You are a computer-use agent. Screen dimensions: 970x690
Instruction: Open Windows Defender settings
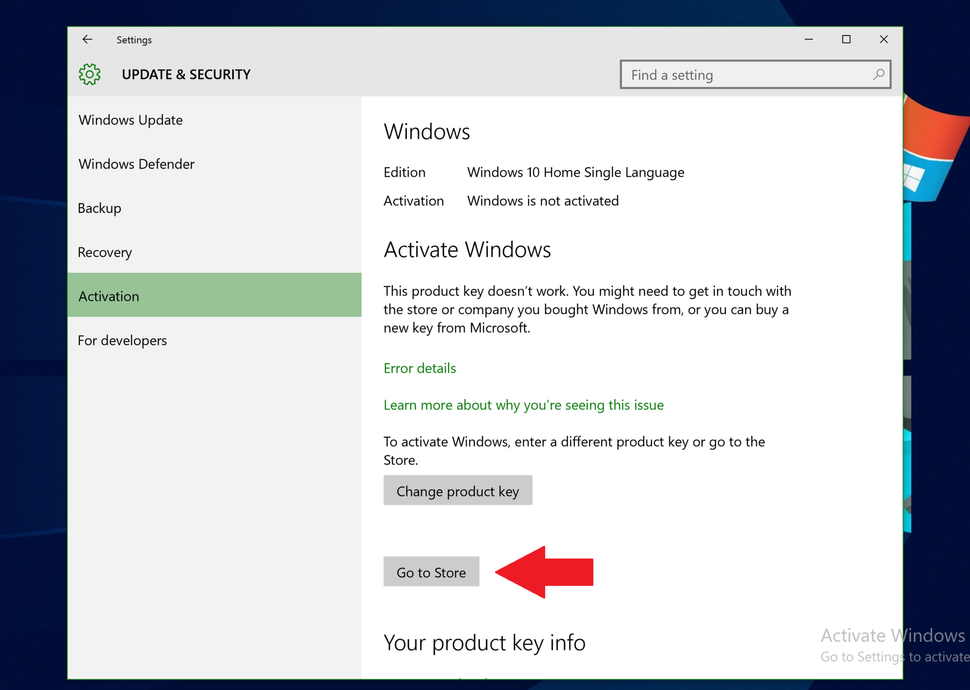(136, 163)
